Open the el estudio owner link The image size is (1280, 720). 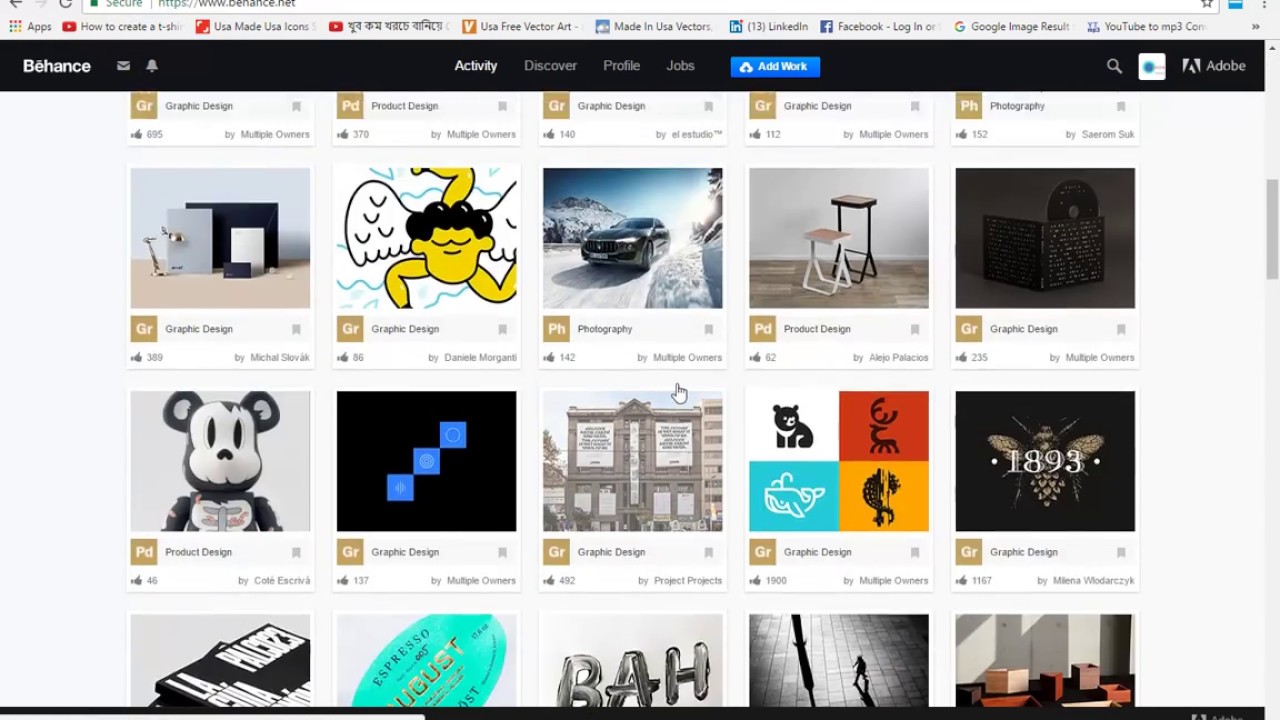(696, 134)
